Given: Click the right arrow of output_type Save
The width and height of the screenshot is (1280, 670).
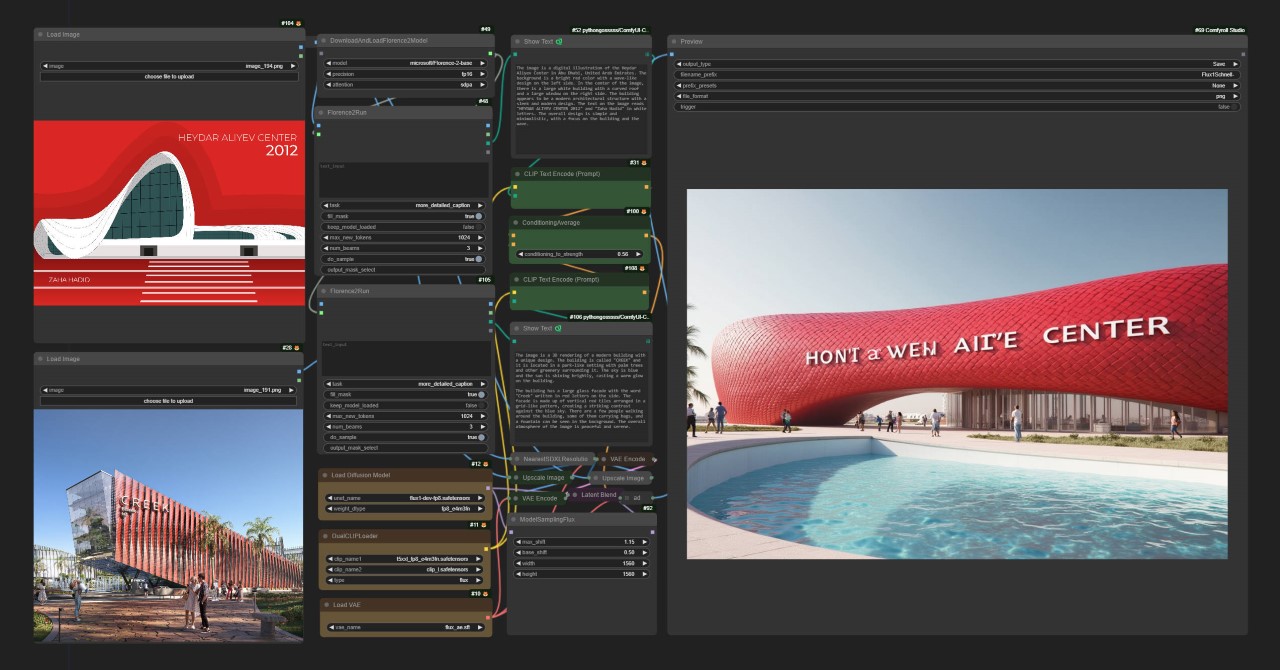Looking at the screenshot, I should 1236,63.
